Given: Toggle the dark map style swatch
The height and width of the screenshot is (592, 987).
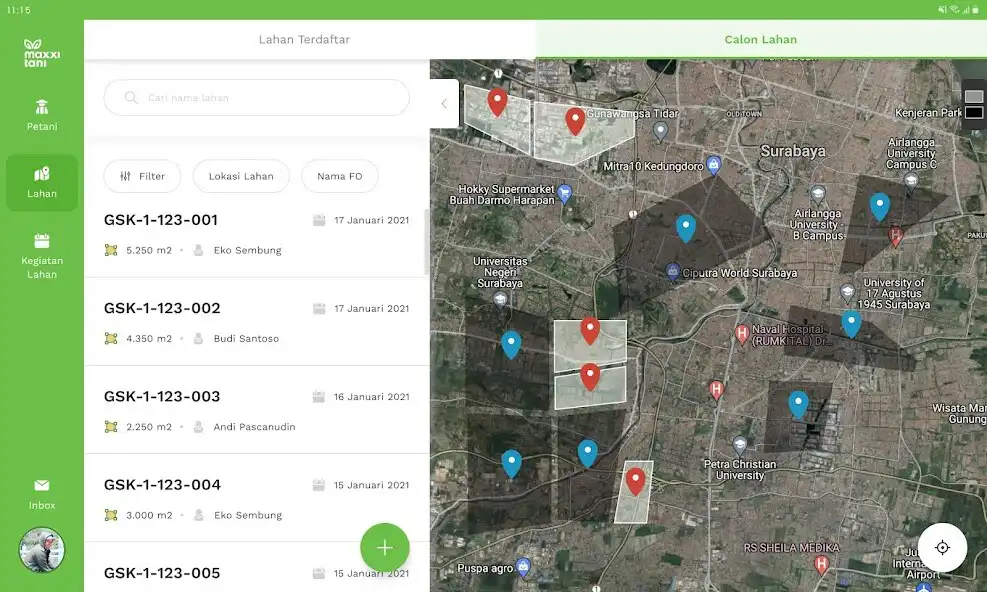Looking at the screenshot, I should (x=975, y=112).
